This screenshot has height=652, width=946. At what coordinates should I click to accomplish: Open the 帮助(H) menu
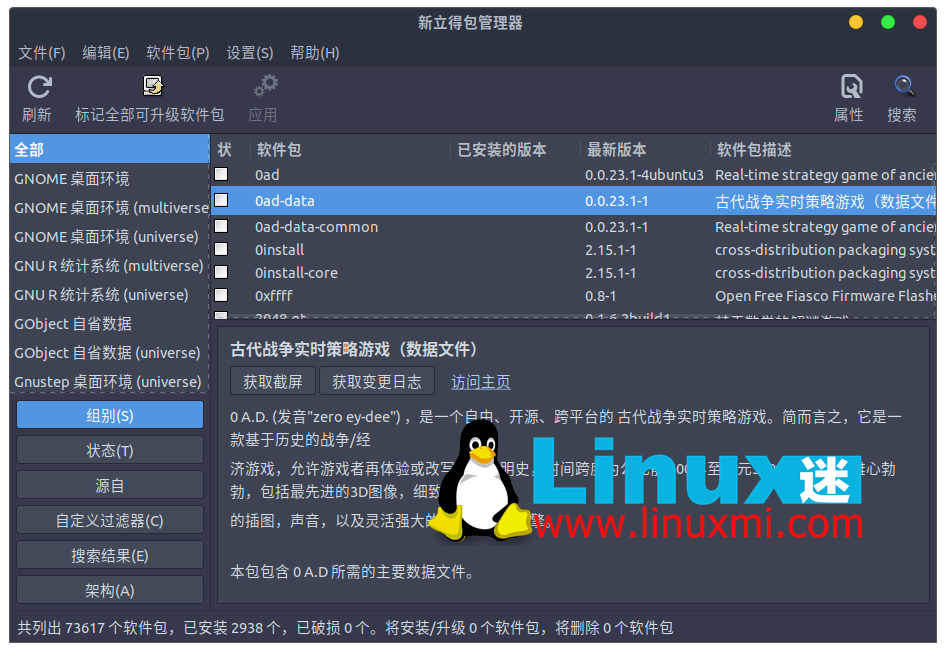314,53
